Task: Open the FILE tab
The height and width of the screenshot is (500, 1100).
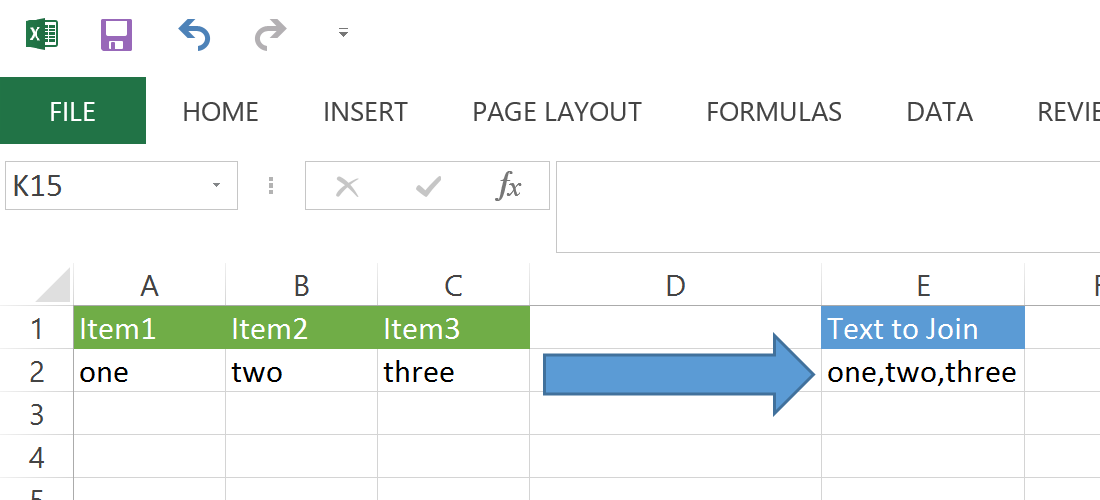Action: [73, 111]
